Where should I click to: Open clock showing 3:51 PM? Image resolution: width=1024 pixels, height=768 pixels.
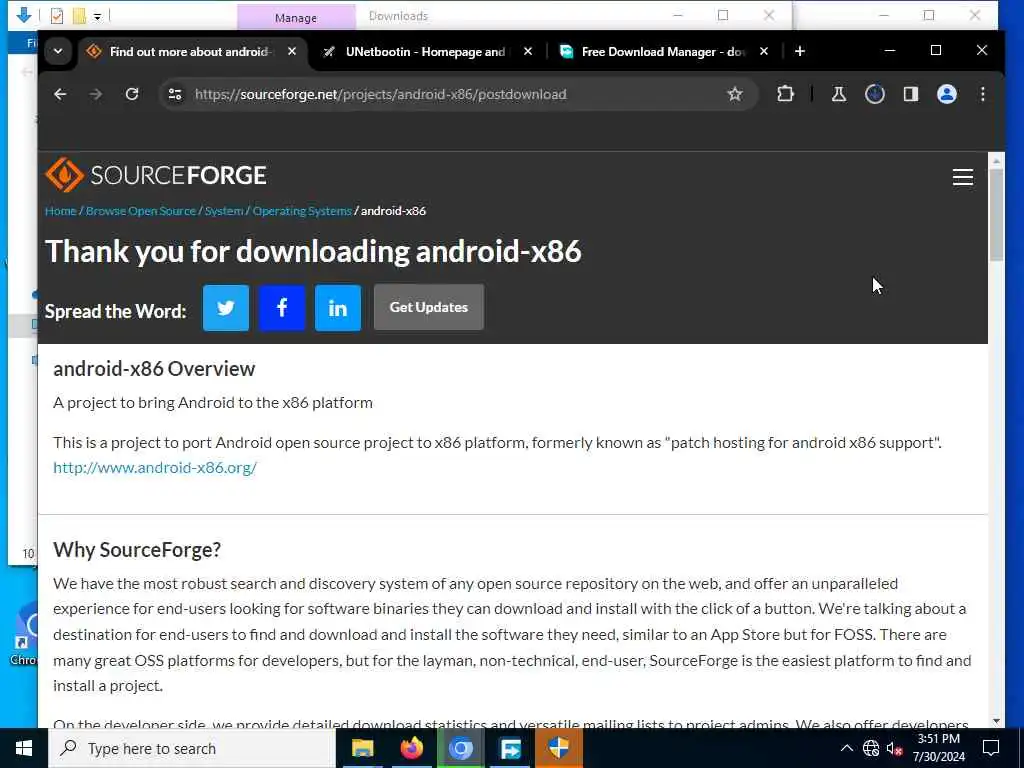pos(938,748)
